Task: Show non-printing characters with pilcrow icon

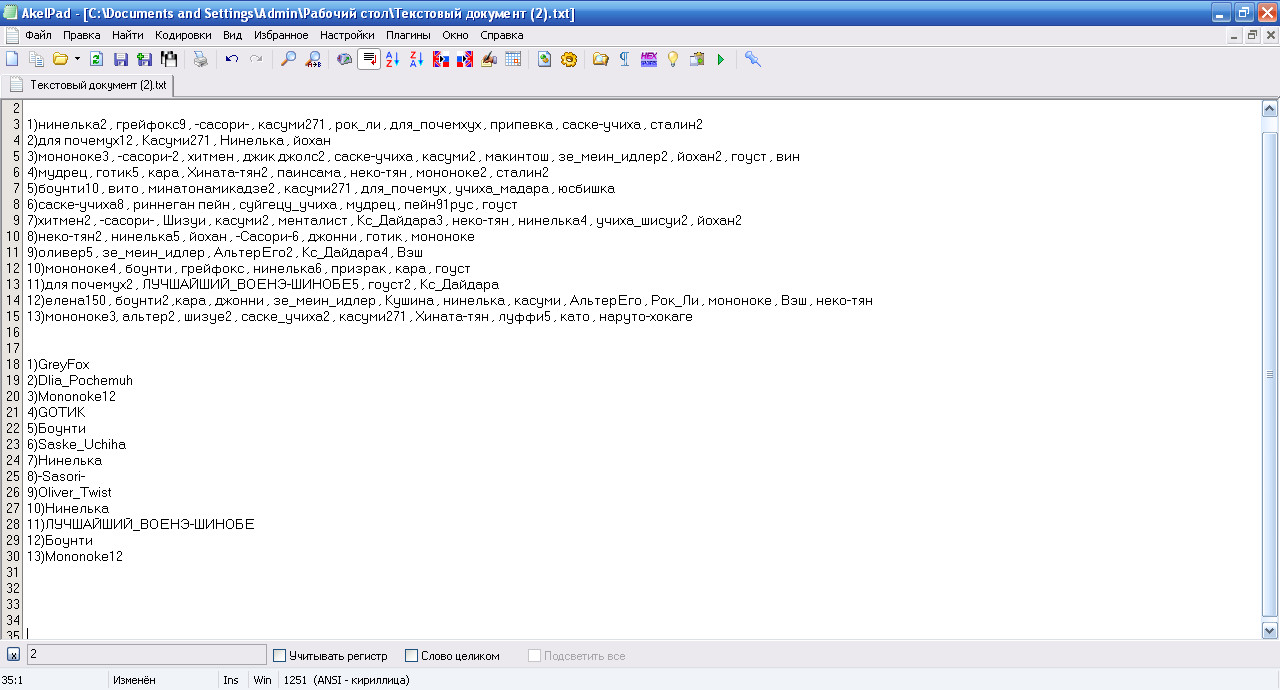Action: (624, 60)
